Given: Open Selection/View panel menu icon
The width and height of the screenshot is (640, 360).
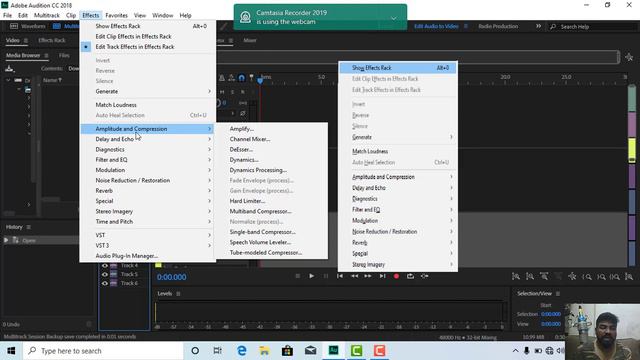Looking at the screenshot, I should [558, 293].
